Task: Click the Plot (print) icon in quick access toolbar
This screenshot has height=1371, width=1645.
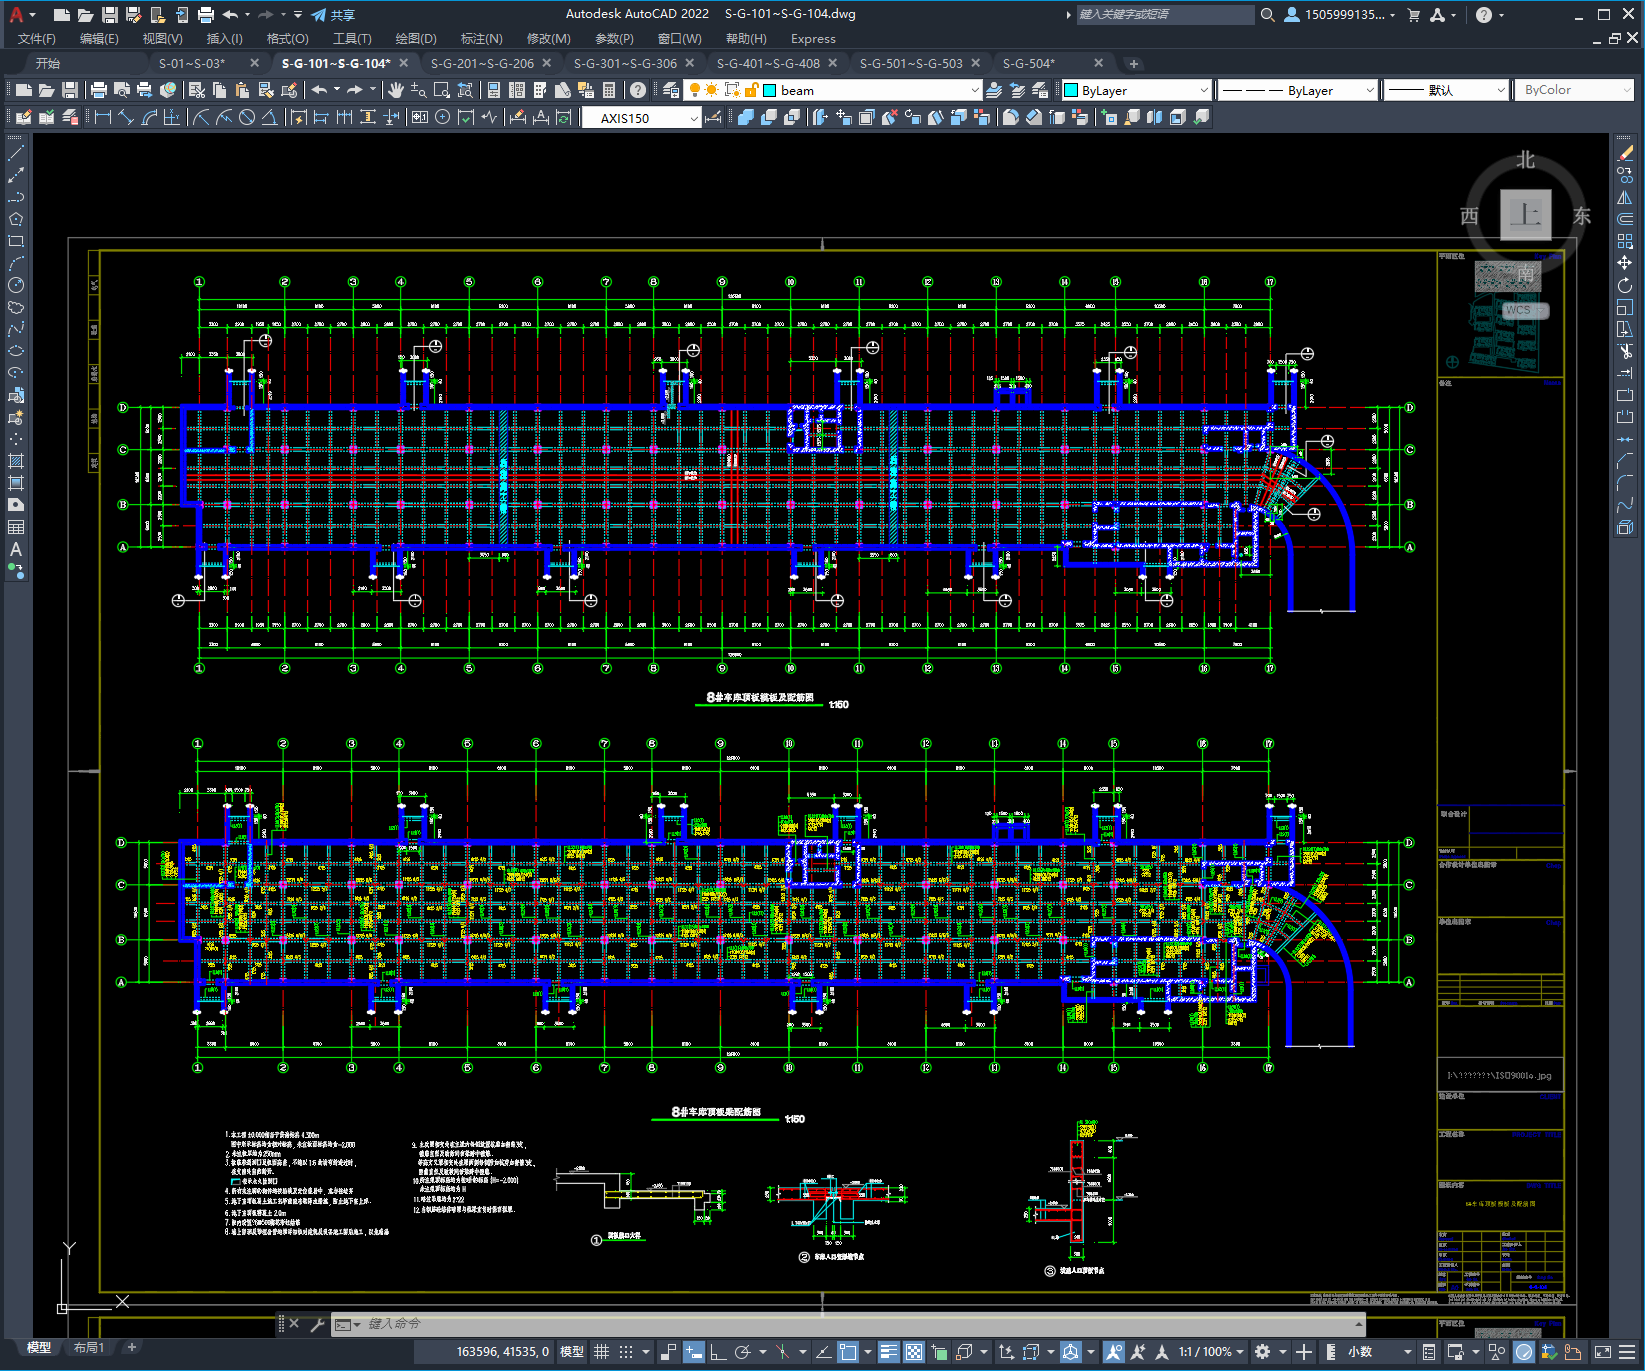Action: pyautogui.click(x=206, y=15)
